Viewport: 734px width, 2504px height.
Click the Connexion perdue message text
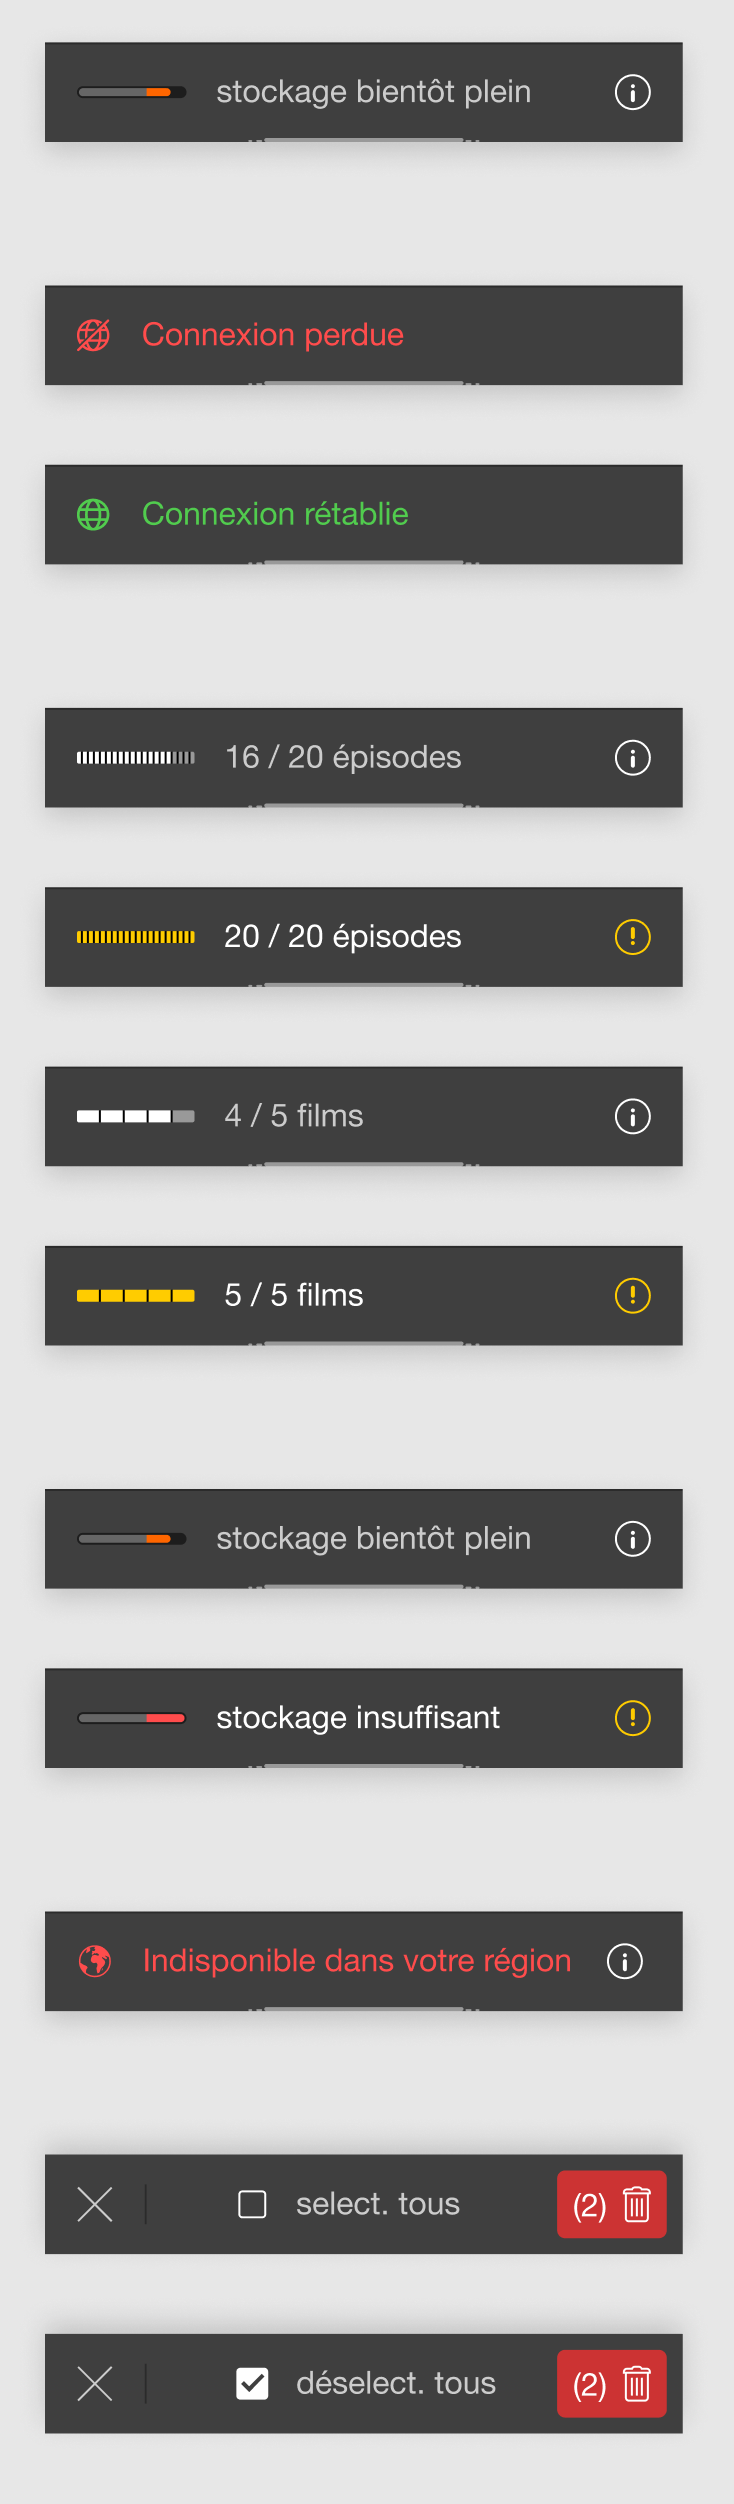[x=273, y=335]
